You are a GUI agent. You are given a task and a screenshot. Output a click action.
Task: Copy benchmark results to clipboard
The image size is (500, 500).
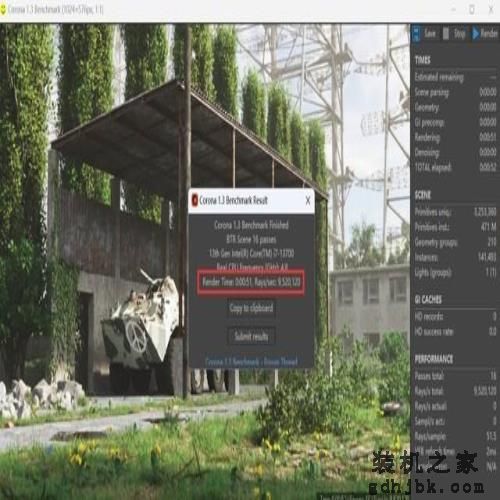click(251, 308)
